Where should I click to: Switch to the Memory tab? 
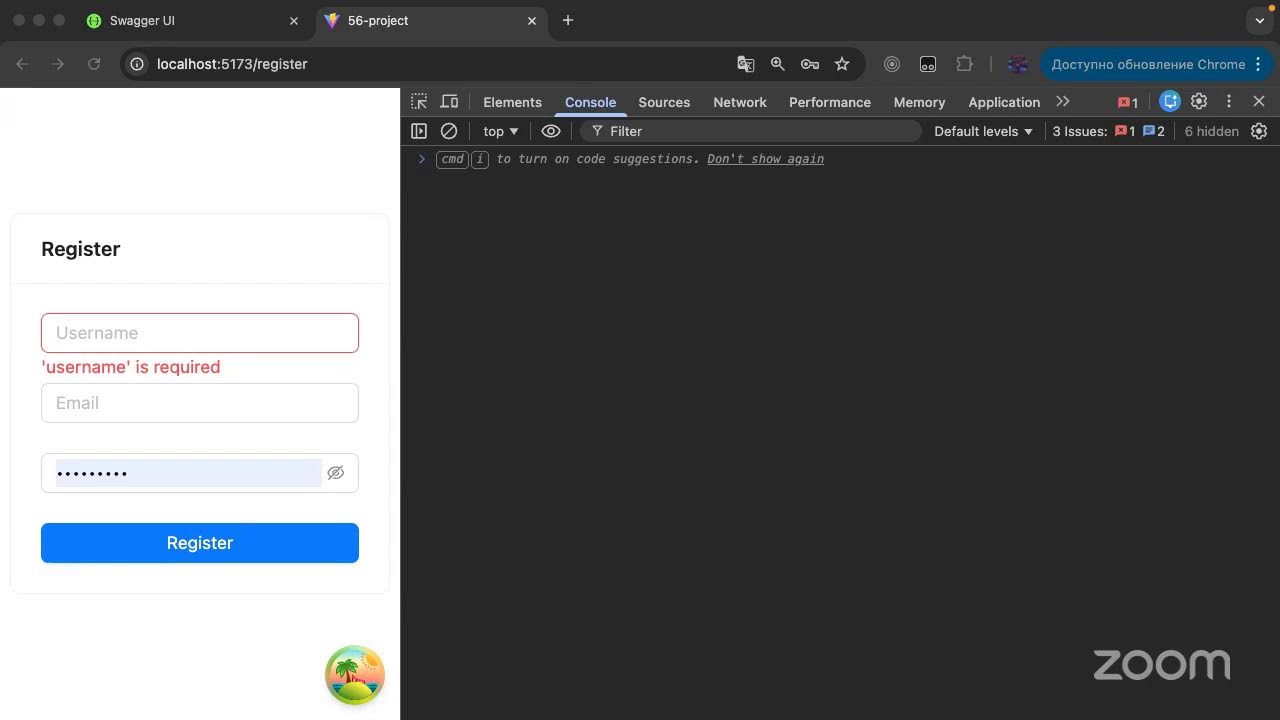click(919, 102)
